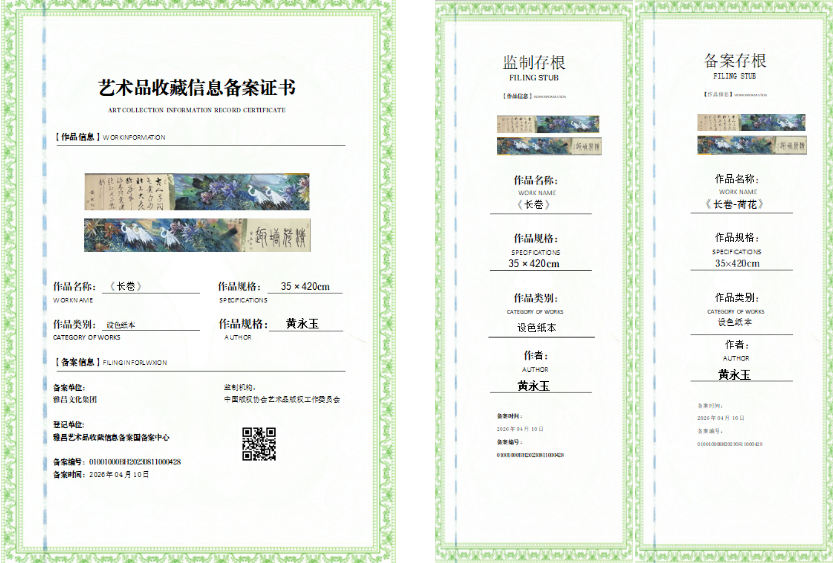Select 35×420cm on the 备案存根 stub
The image size is (833, 563).
[x=737, y=263]
